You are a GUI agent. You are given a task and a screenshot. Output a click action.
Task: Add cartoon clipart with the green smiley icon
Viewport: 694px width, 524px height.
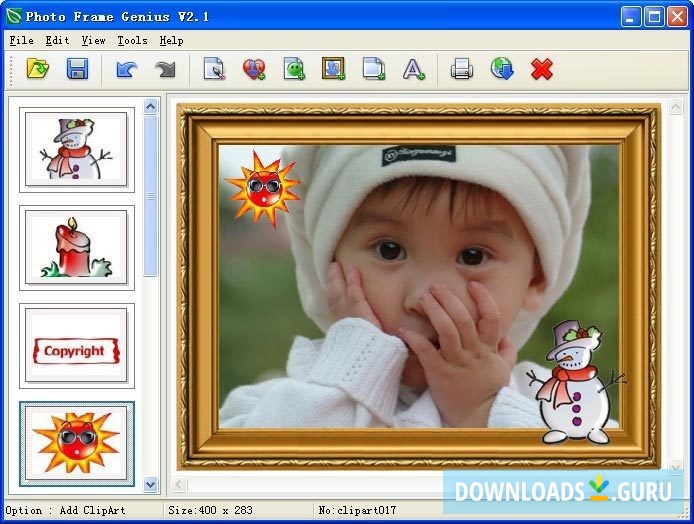tap(294, 69)
